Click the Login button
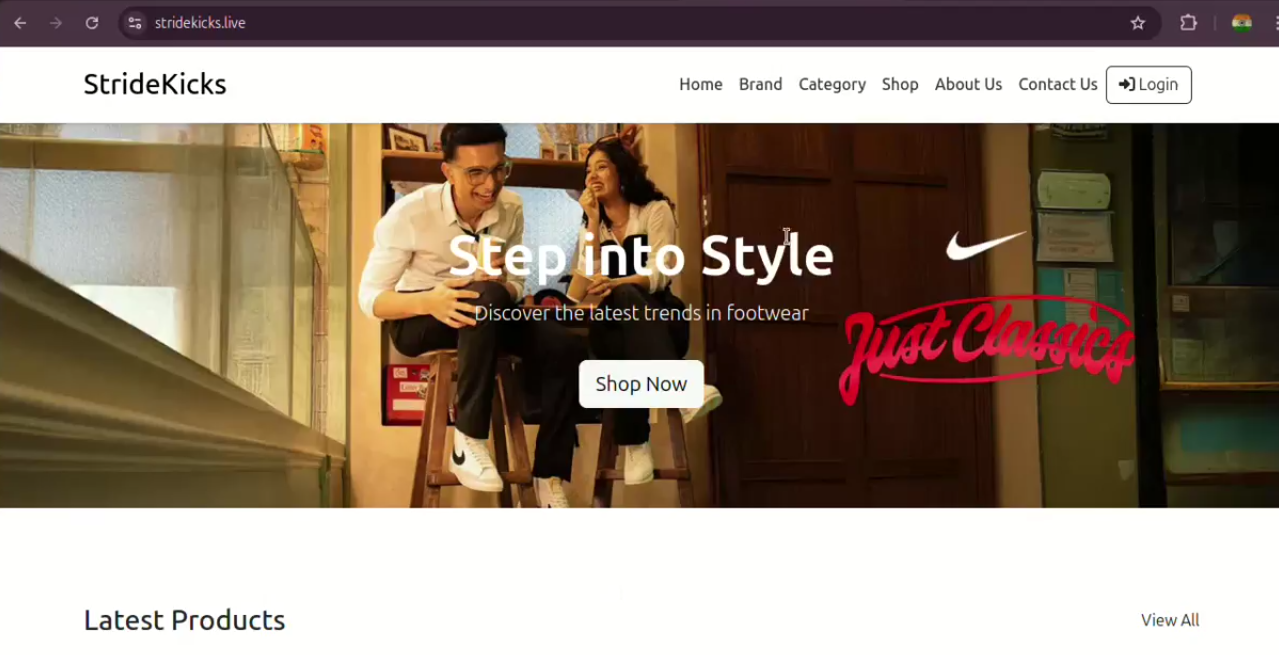 pos(1149,85)
